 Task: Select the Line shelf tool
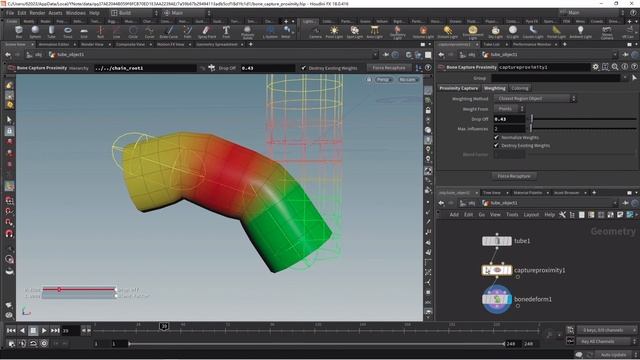(x=117, y=32)
